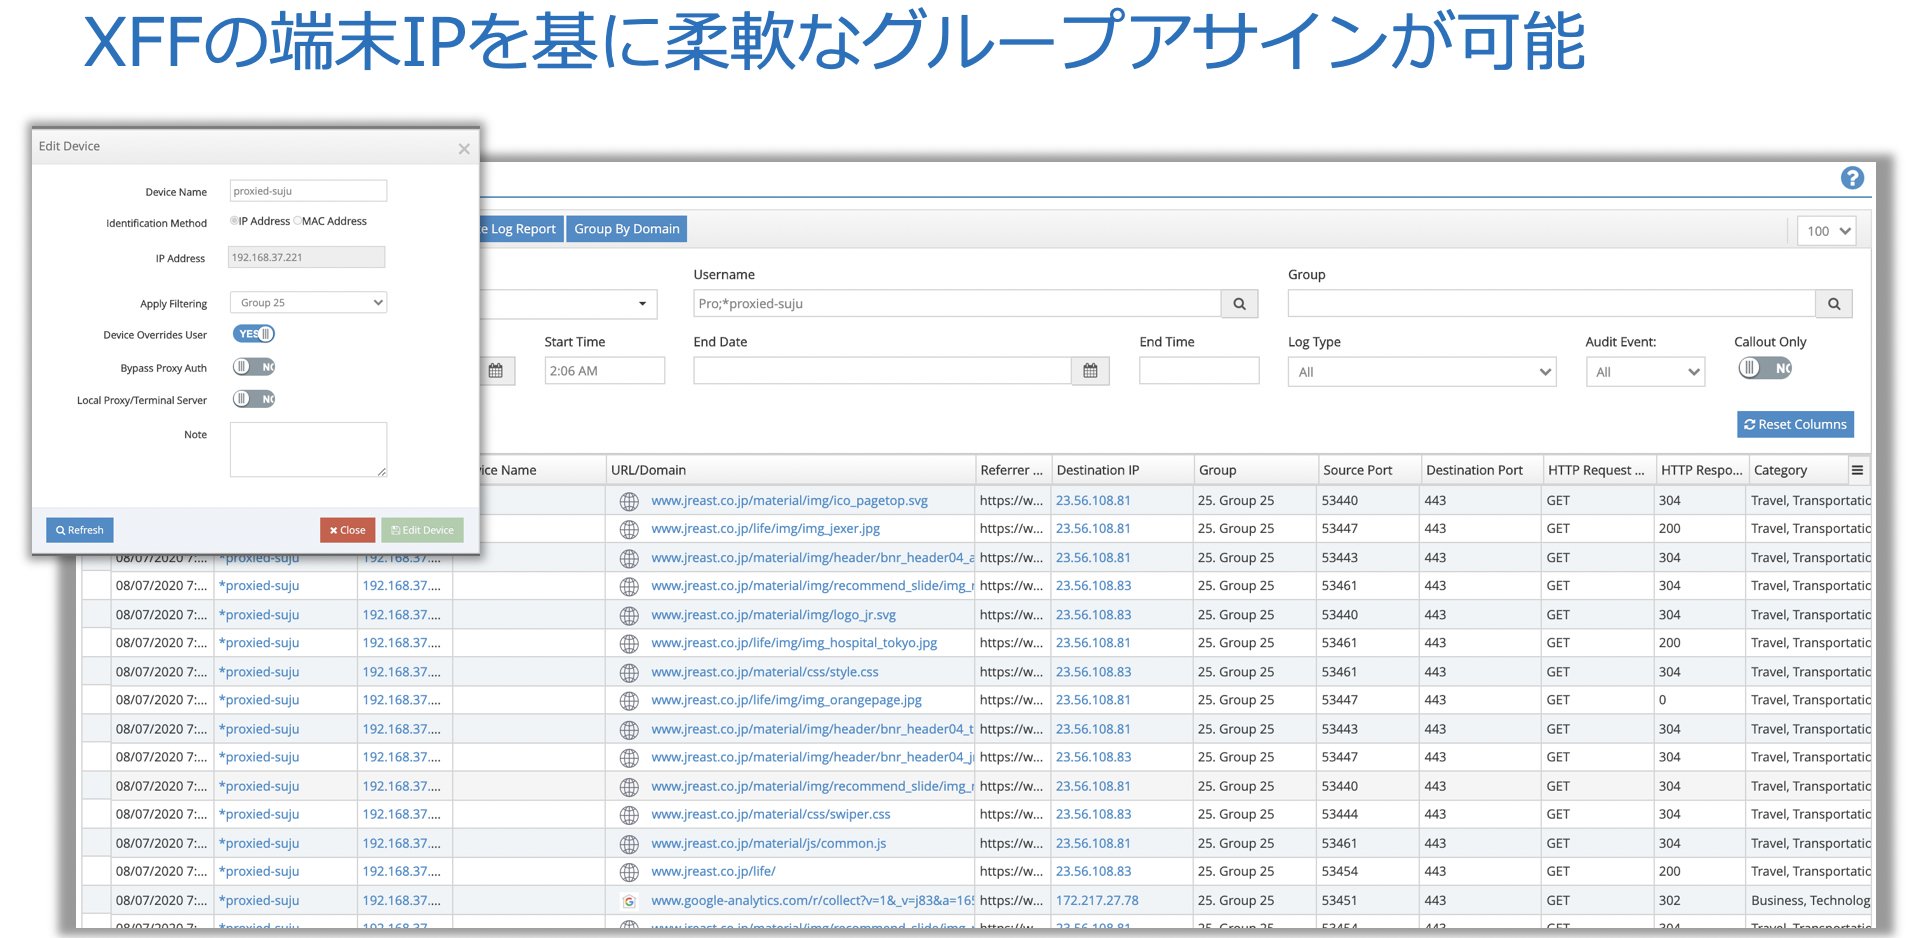Click the green Edit Device button

[422, 530]
